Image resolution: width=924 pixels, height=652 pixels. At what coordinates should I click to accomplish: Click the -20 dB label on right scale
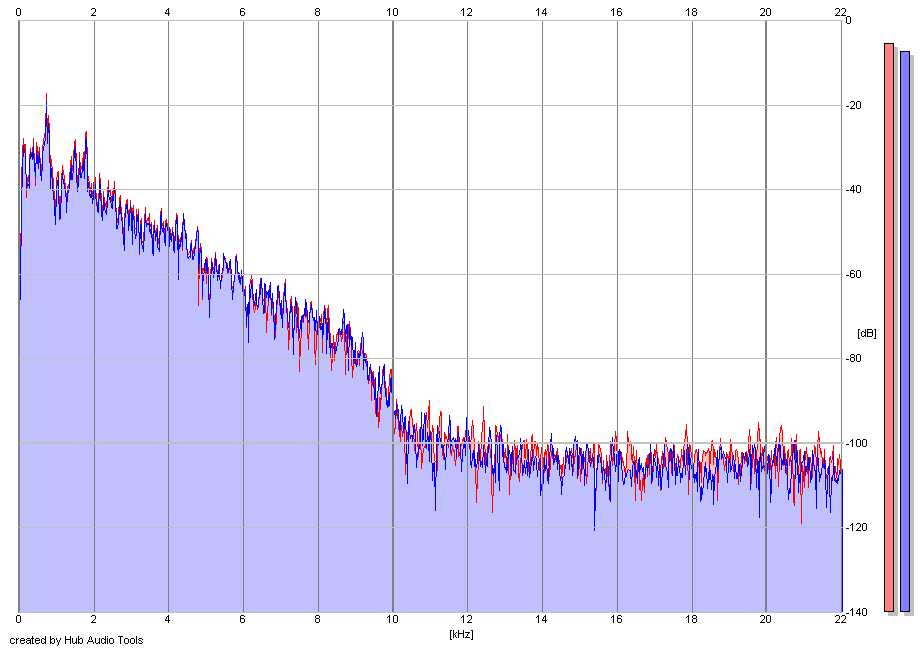(856, 106)
